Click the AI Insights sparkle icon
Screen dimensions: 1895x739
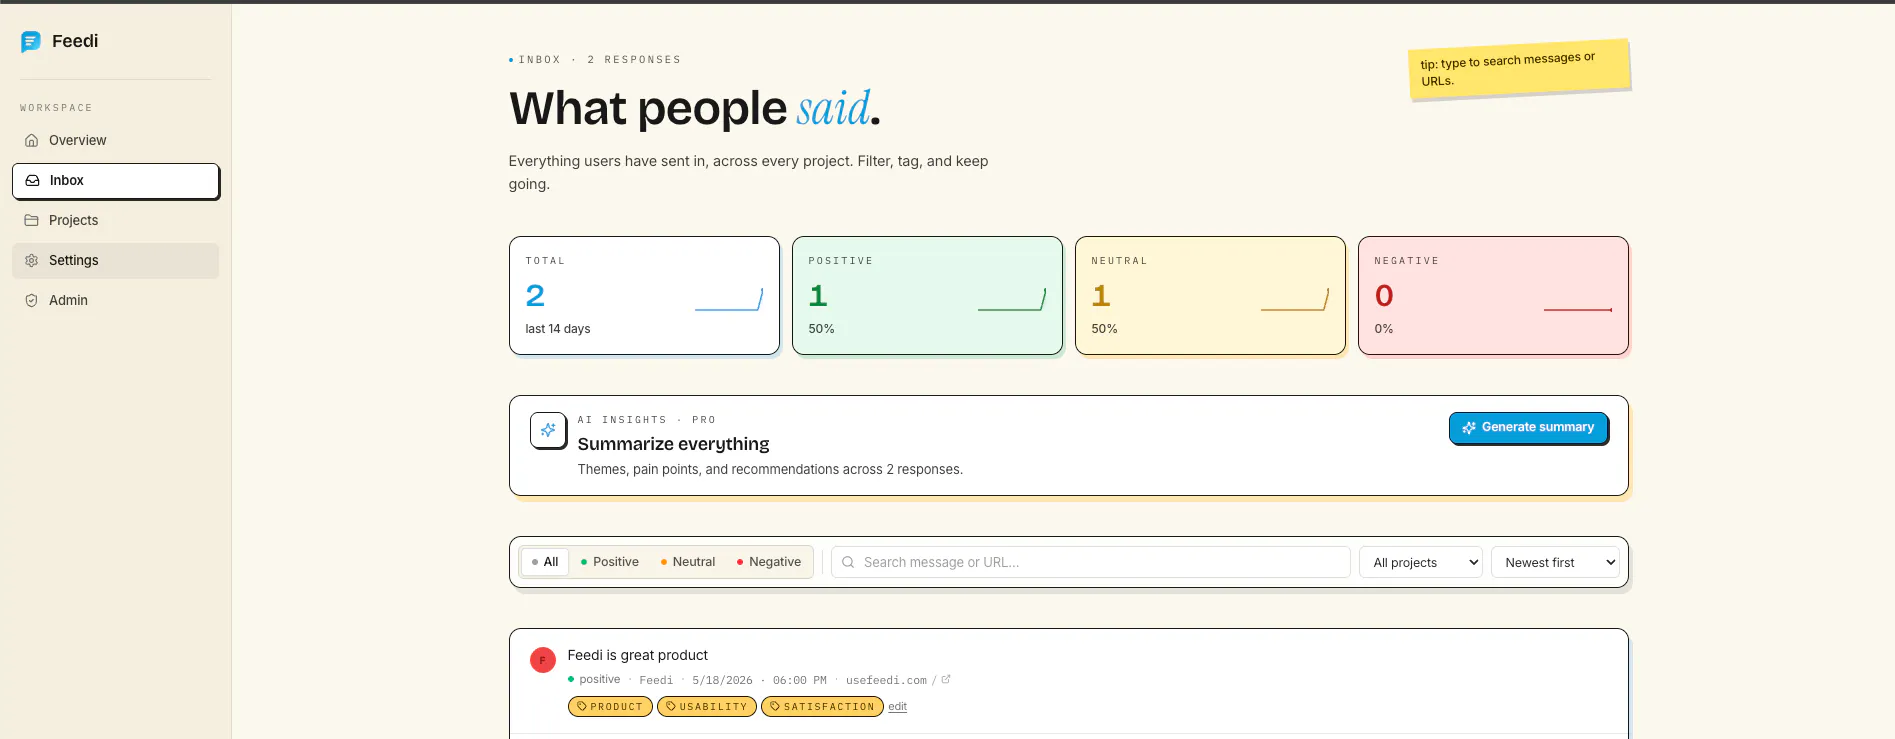(x=548, y=430)
